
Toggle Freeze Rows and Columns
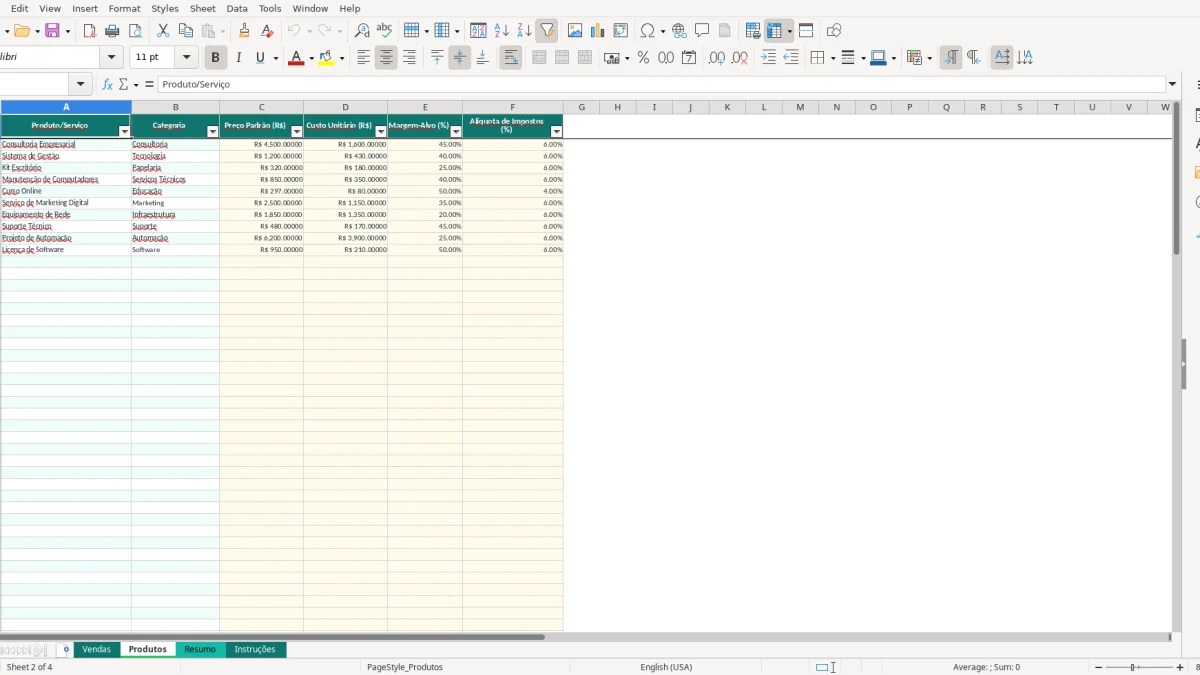774,31
